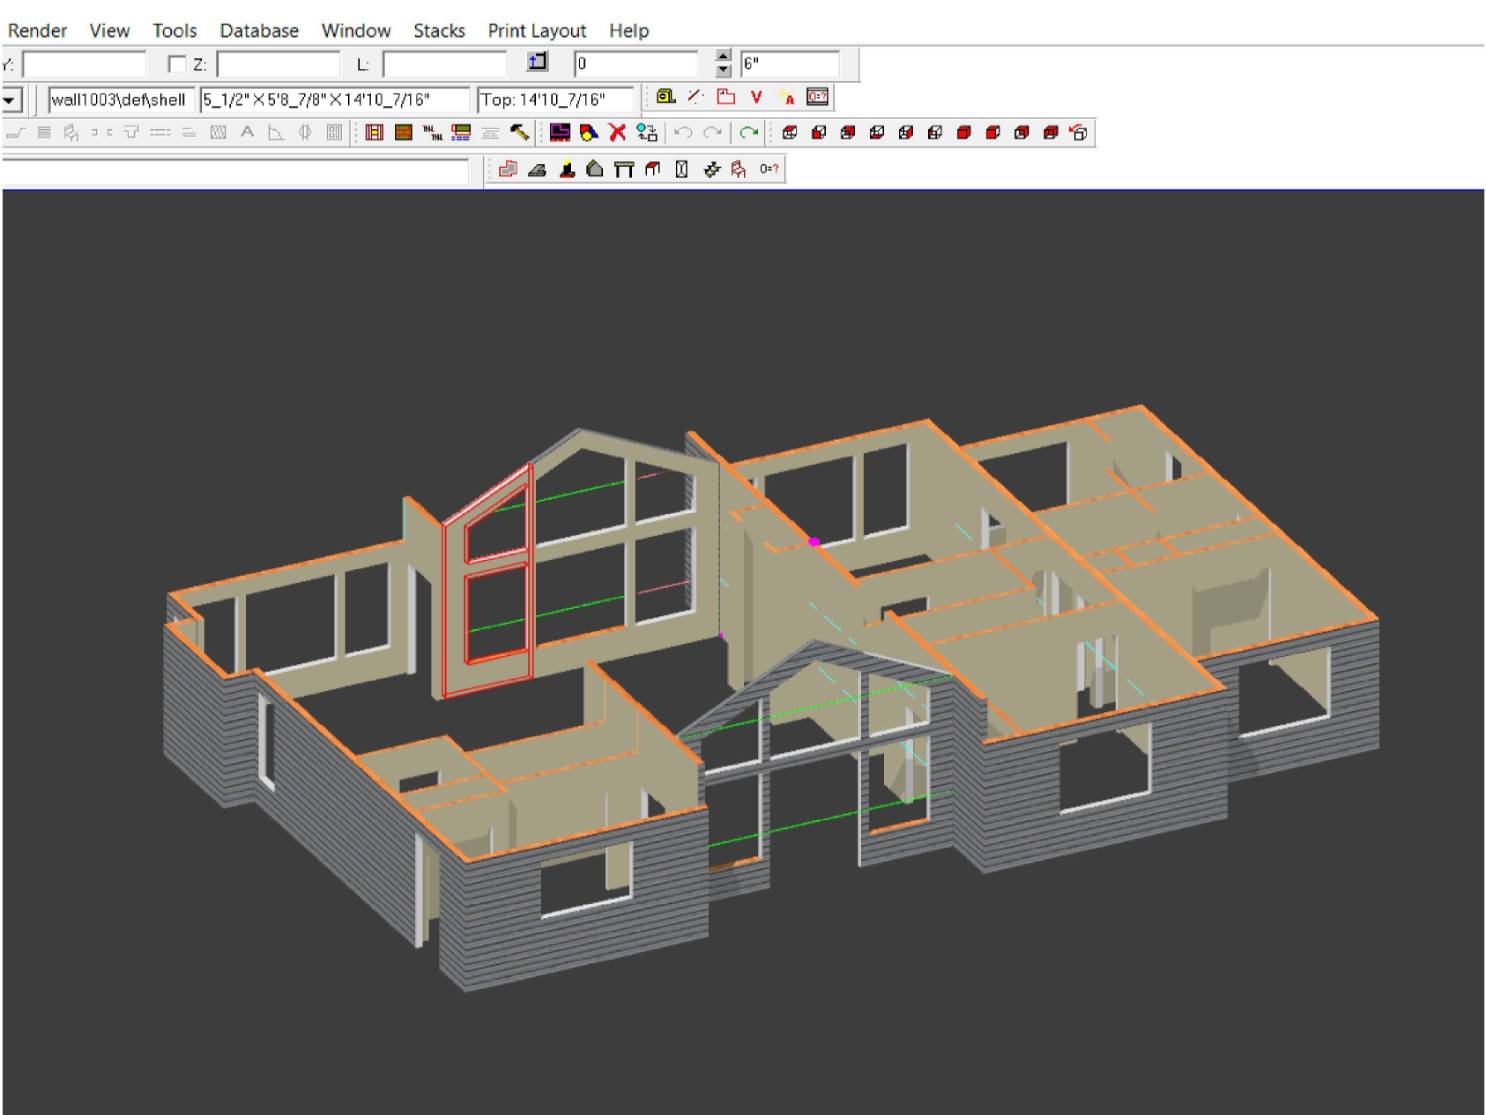This screenshot has width=1486, height=1115.
Task: Click the table furniture icon
Action: pyautogui.click(x=624, y=170)
